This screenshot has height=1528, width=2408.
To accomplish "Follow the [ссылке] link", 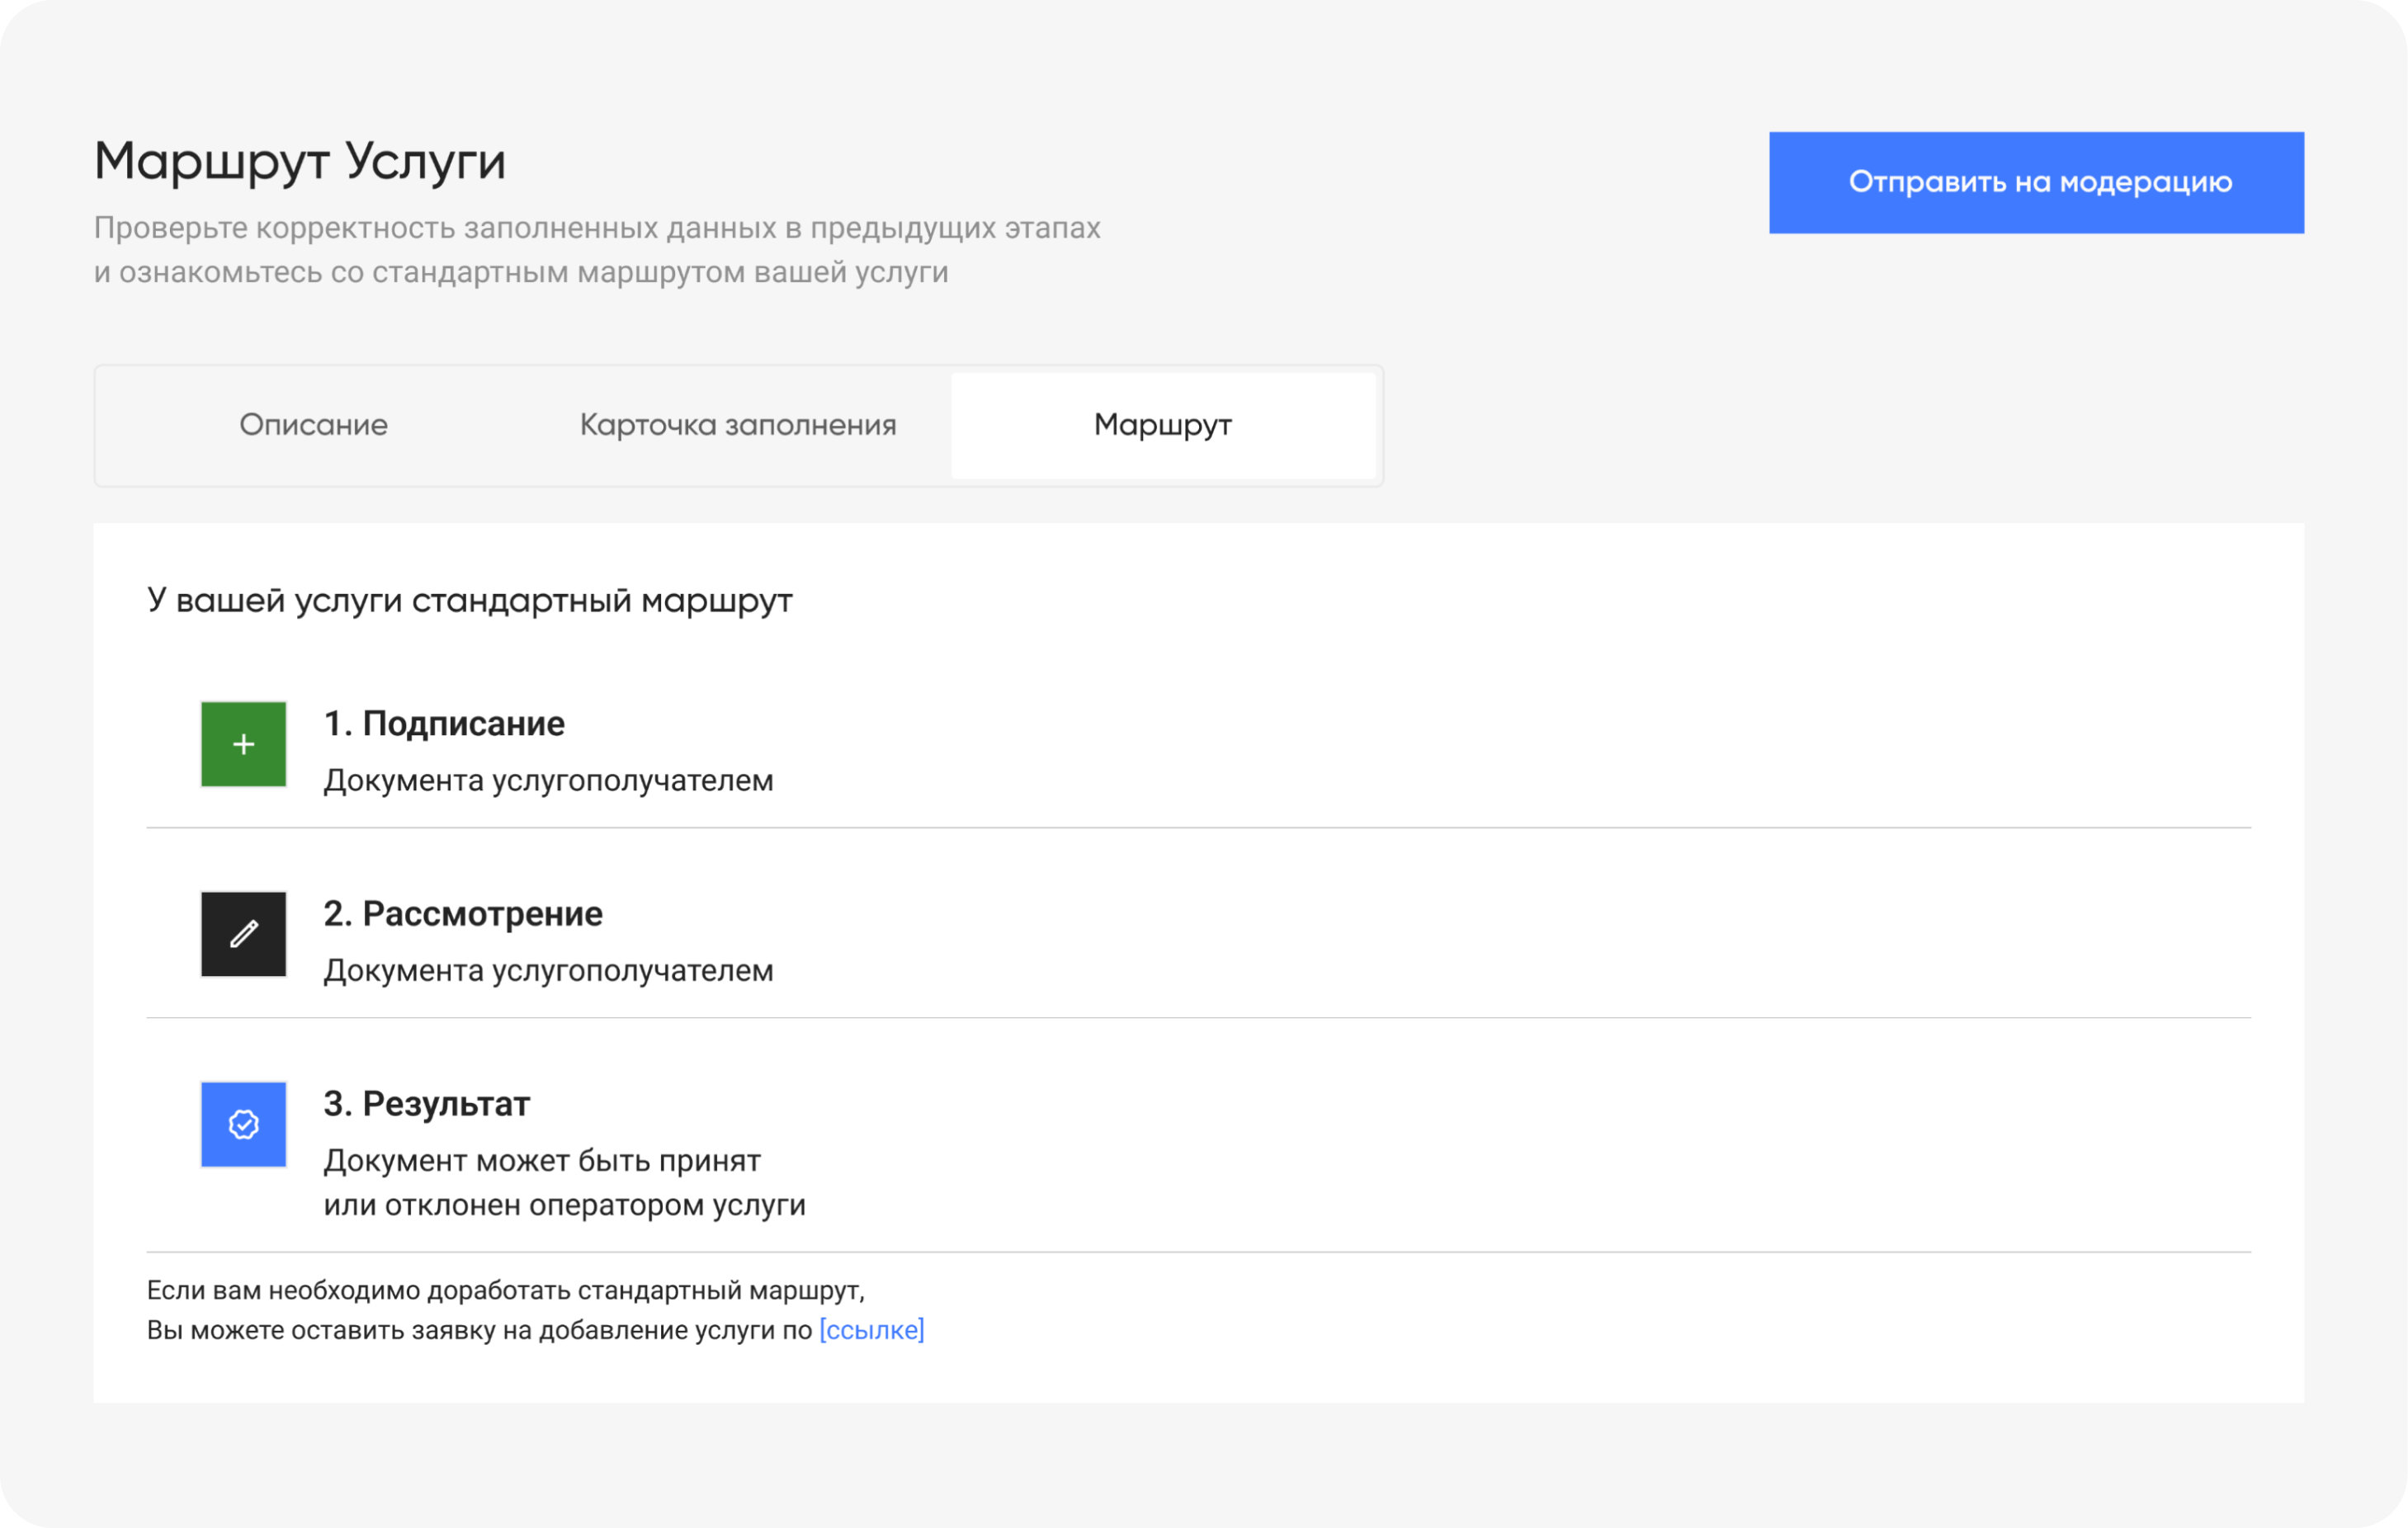I will pyautogui.click(x=871, y=1330).
